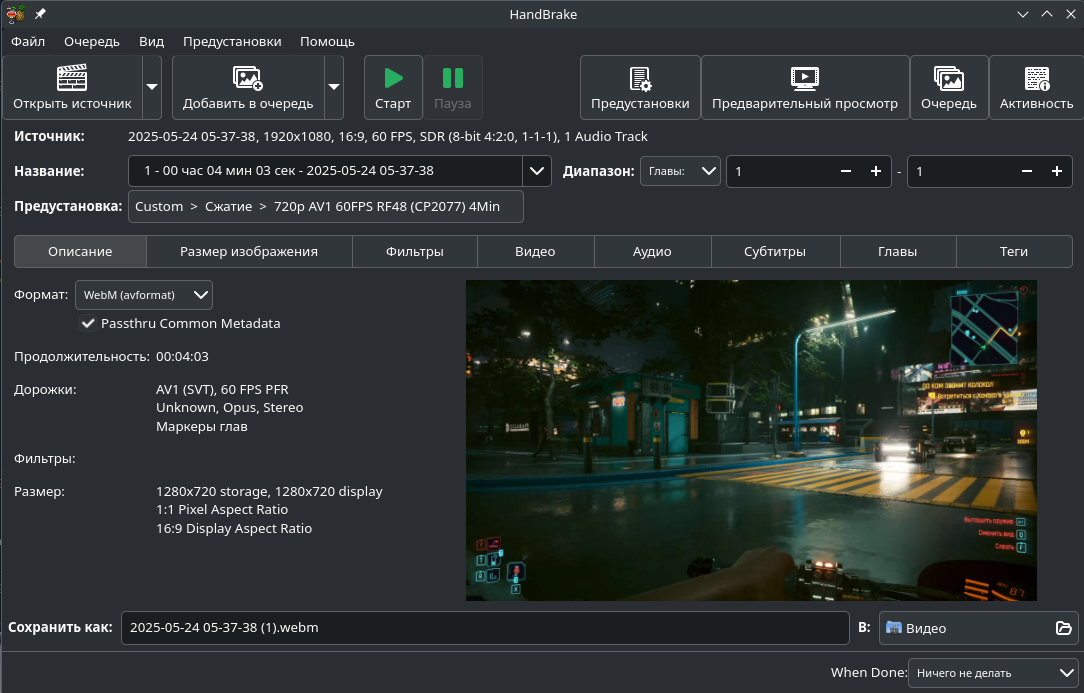Switch to the Размер изображения tab
This screenshot has width=1084, height=693.
pos(249,252)
